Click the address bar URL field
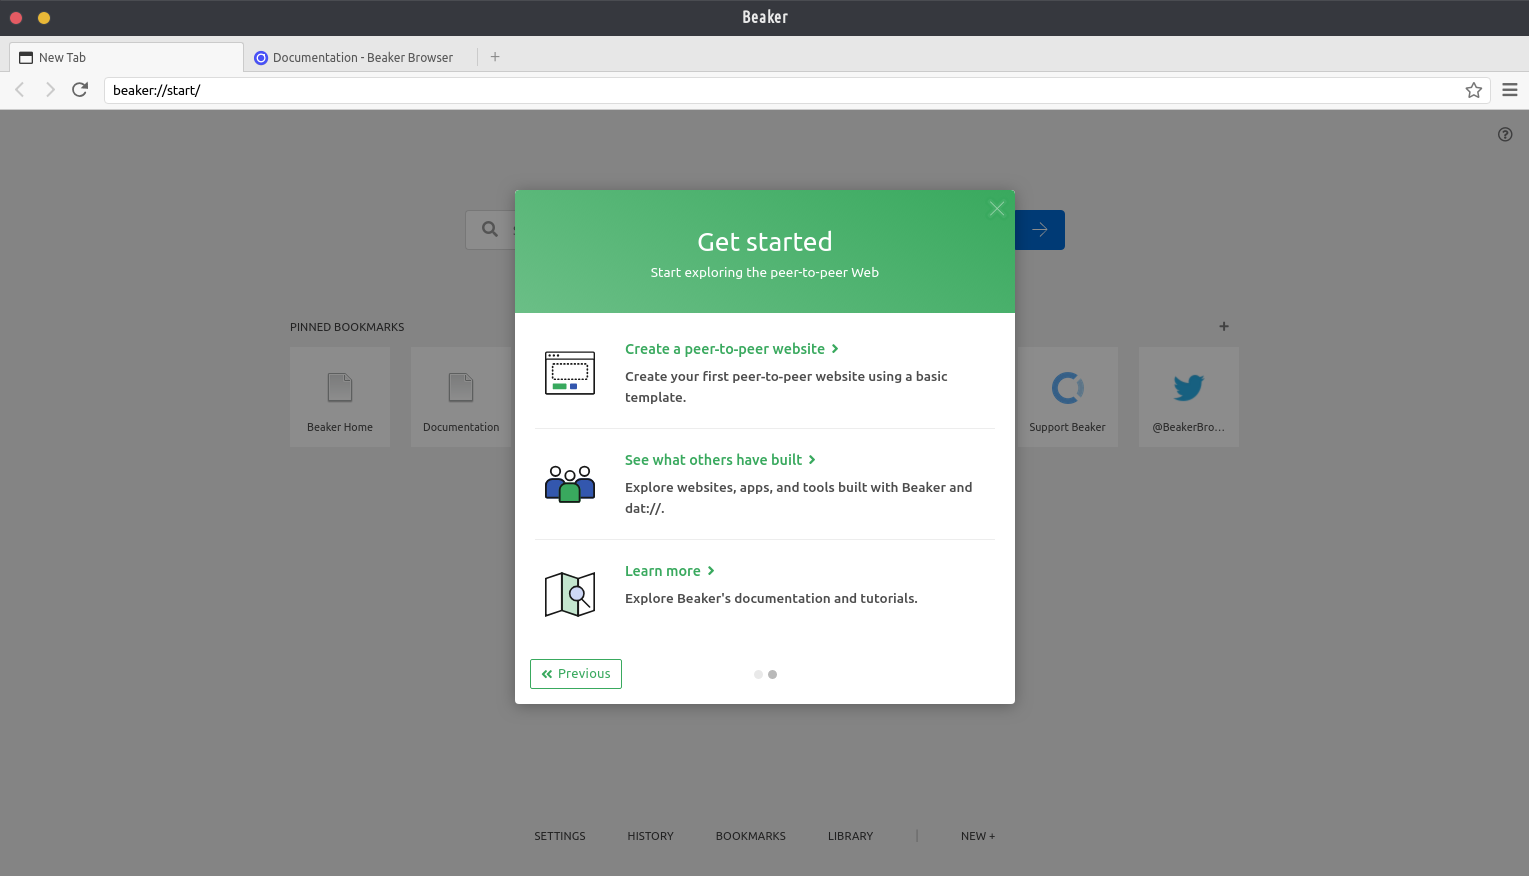Viewport: 1529px width, 876px height. [780, 90]
